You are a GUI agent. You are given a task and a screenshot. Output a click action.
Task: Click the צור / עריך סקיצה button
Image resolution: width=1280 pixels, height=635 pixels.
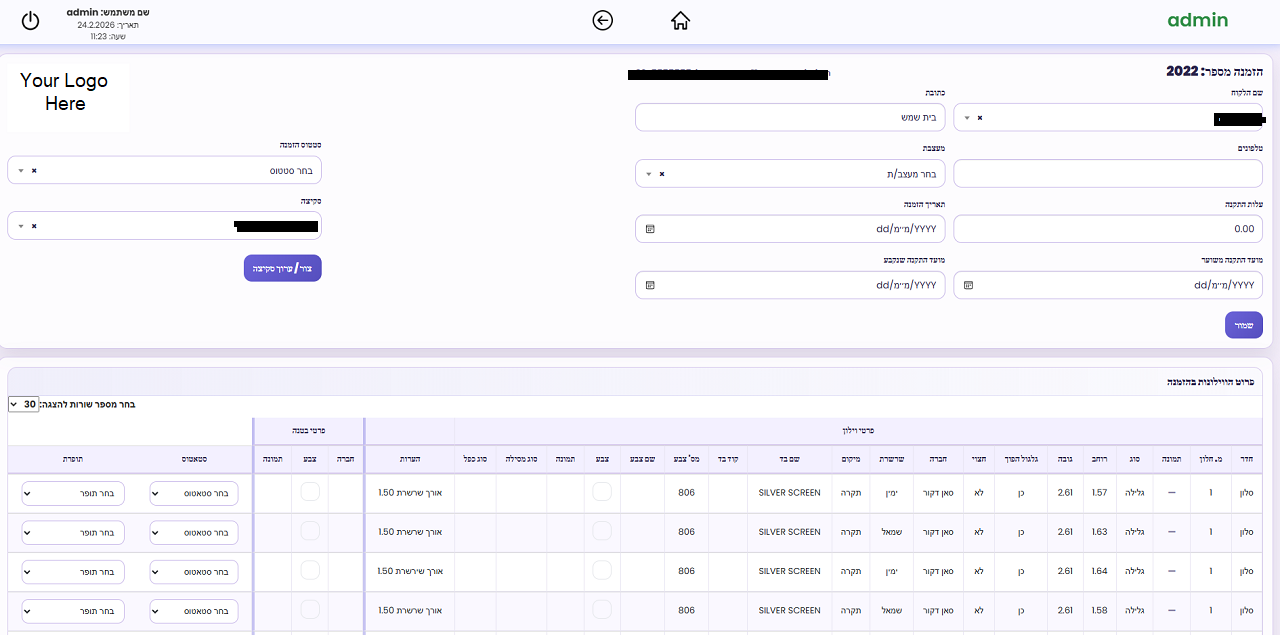282,268
